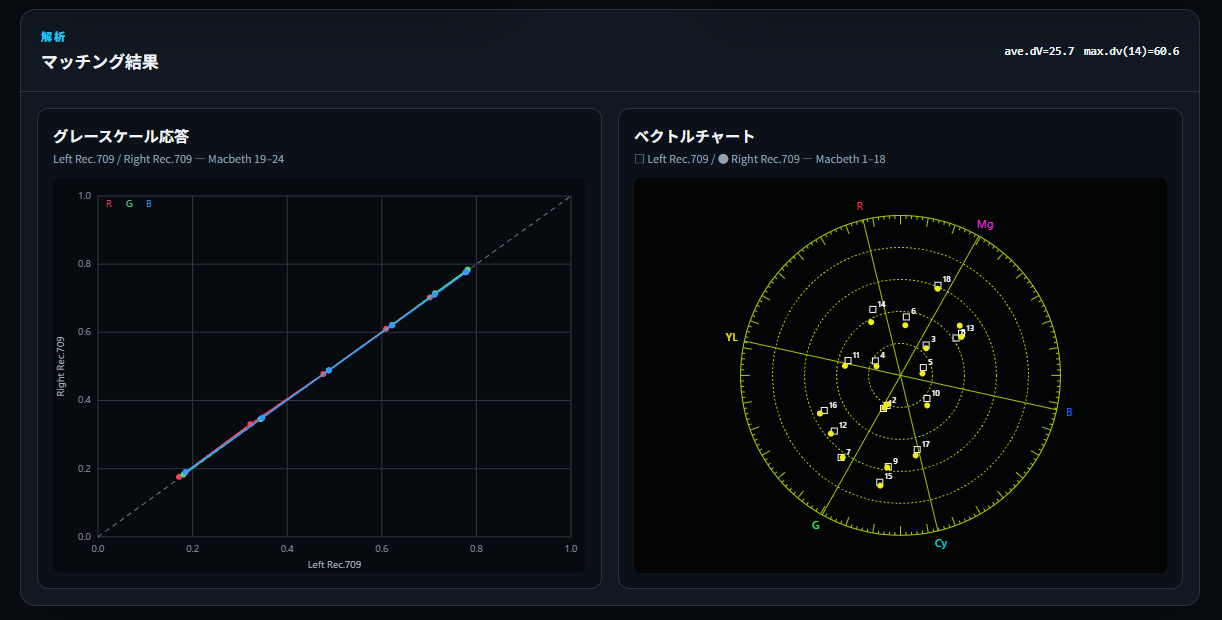The height and width of the screenshot is (620, 1222).
Task: Click the グレースケール応答 panel heading
Action: (121, 136)
